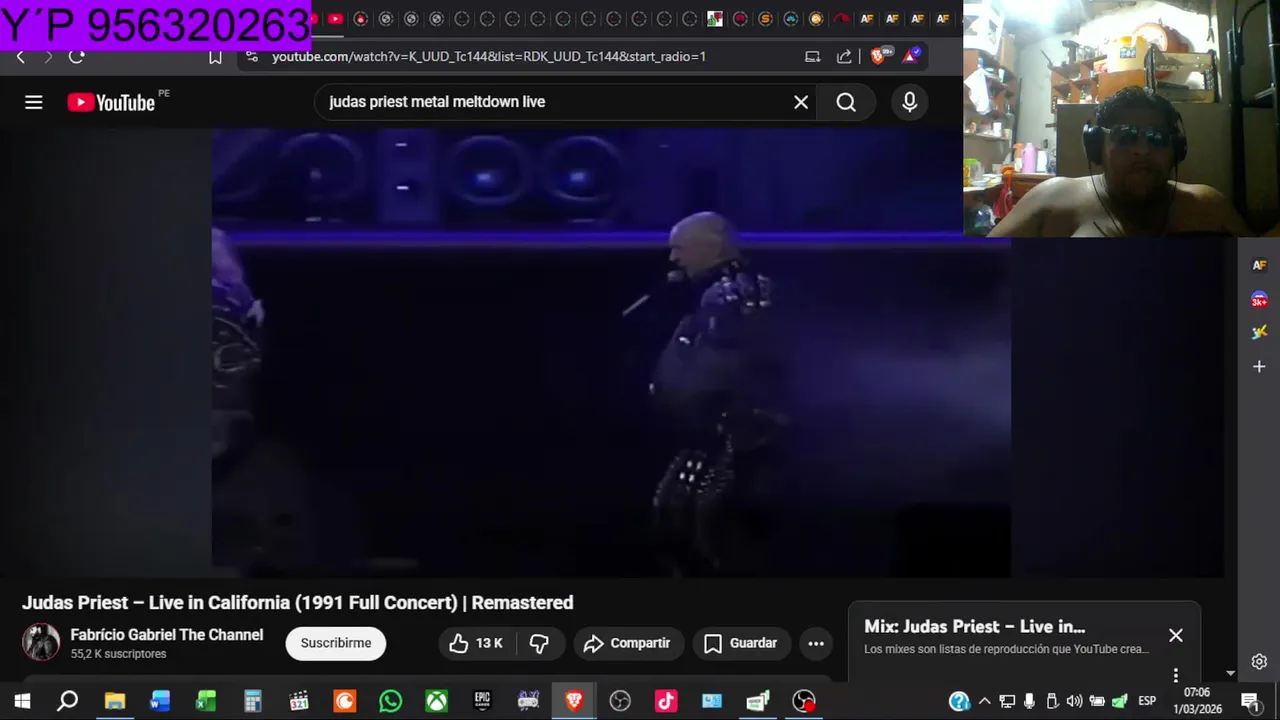Image resolution: width=1280 pixels, height=720 pixels.
Task: Switch to the Brave browser taskbar icon
Action: click(x=574, y=701)
